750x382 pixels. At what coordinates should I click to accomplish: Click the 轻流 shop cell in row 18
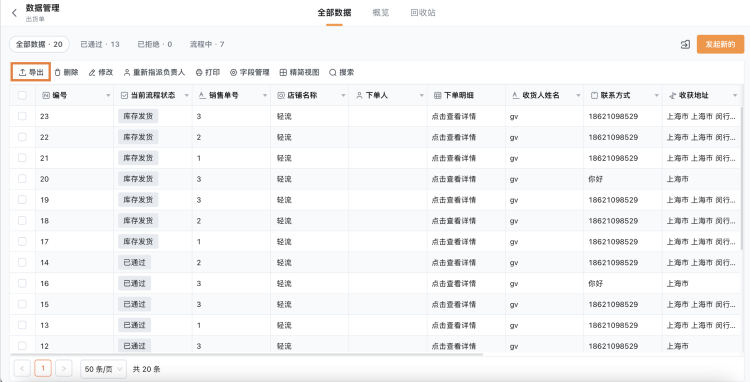(284, 220)
